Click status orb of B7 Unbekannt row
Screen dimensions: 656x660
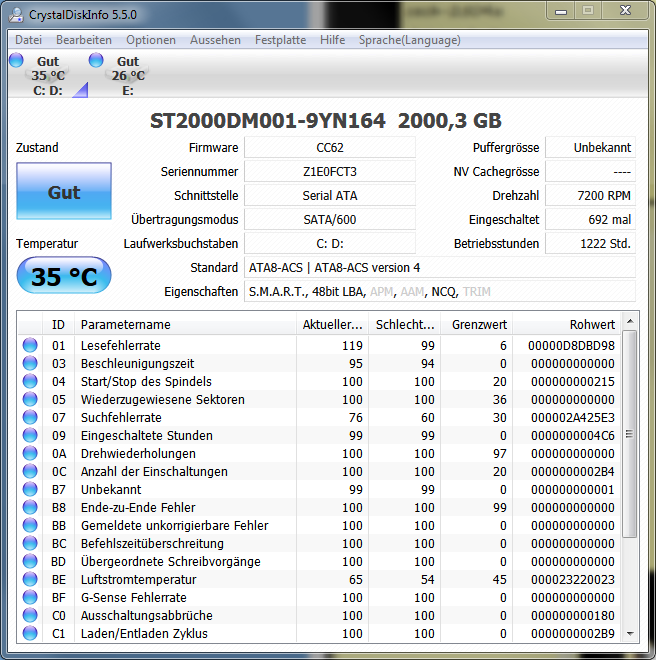coord(30,489)
